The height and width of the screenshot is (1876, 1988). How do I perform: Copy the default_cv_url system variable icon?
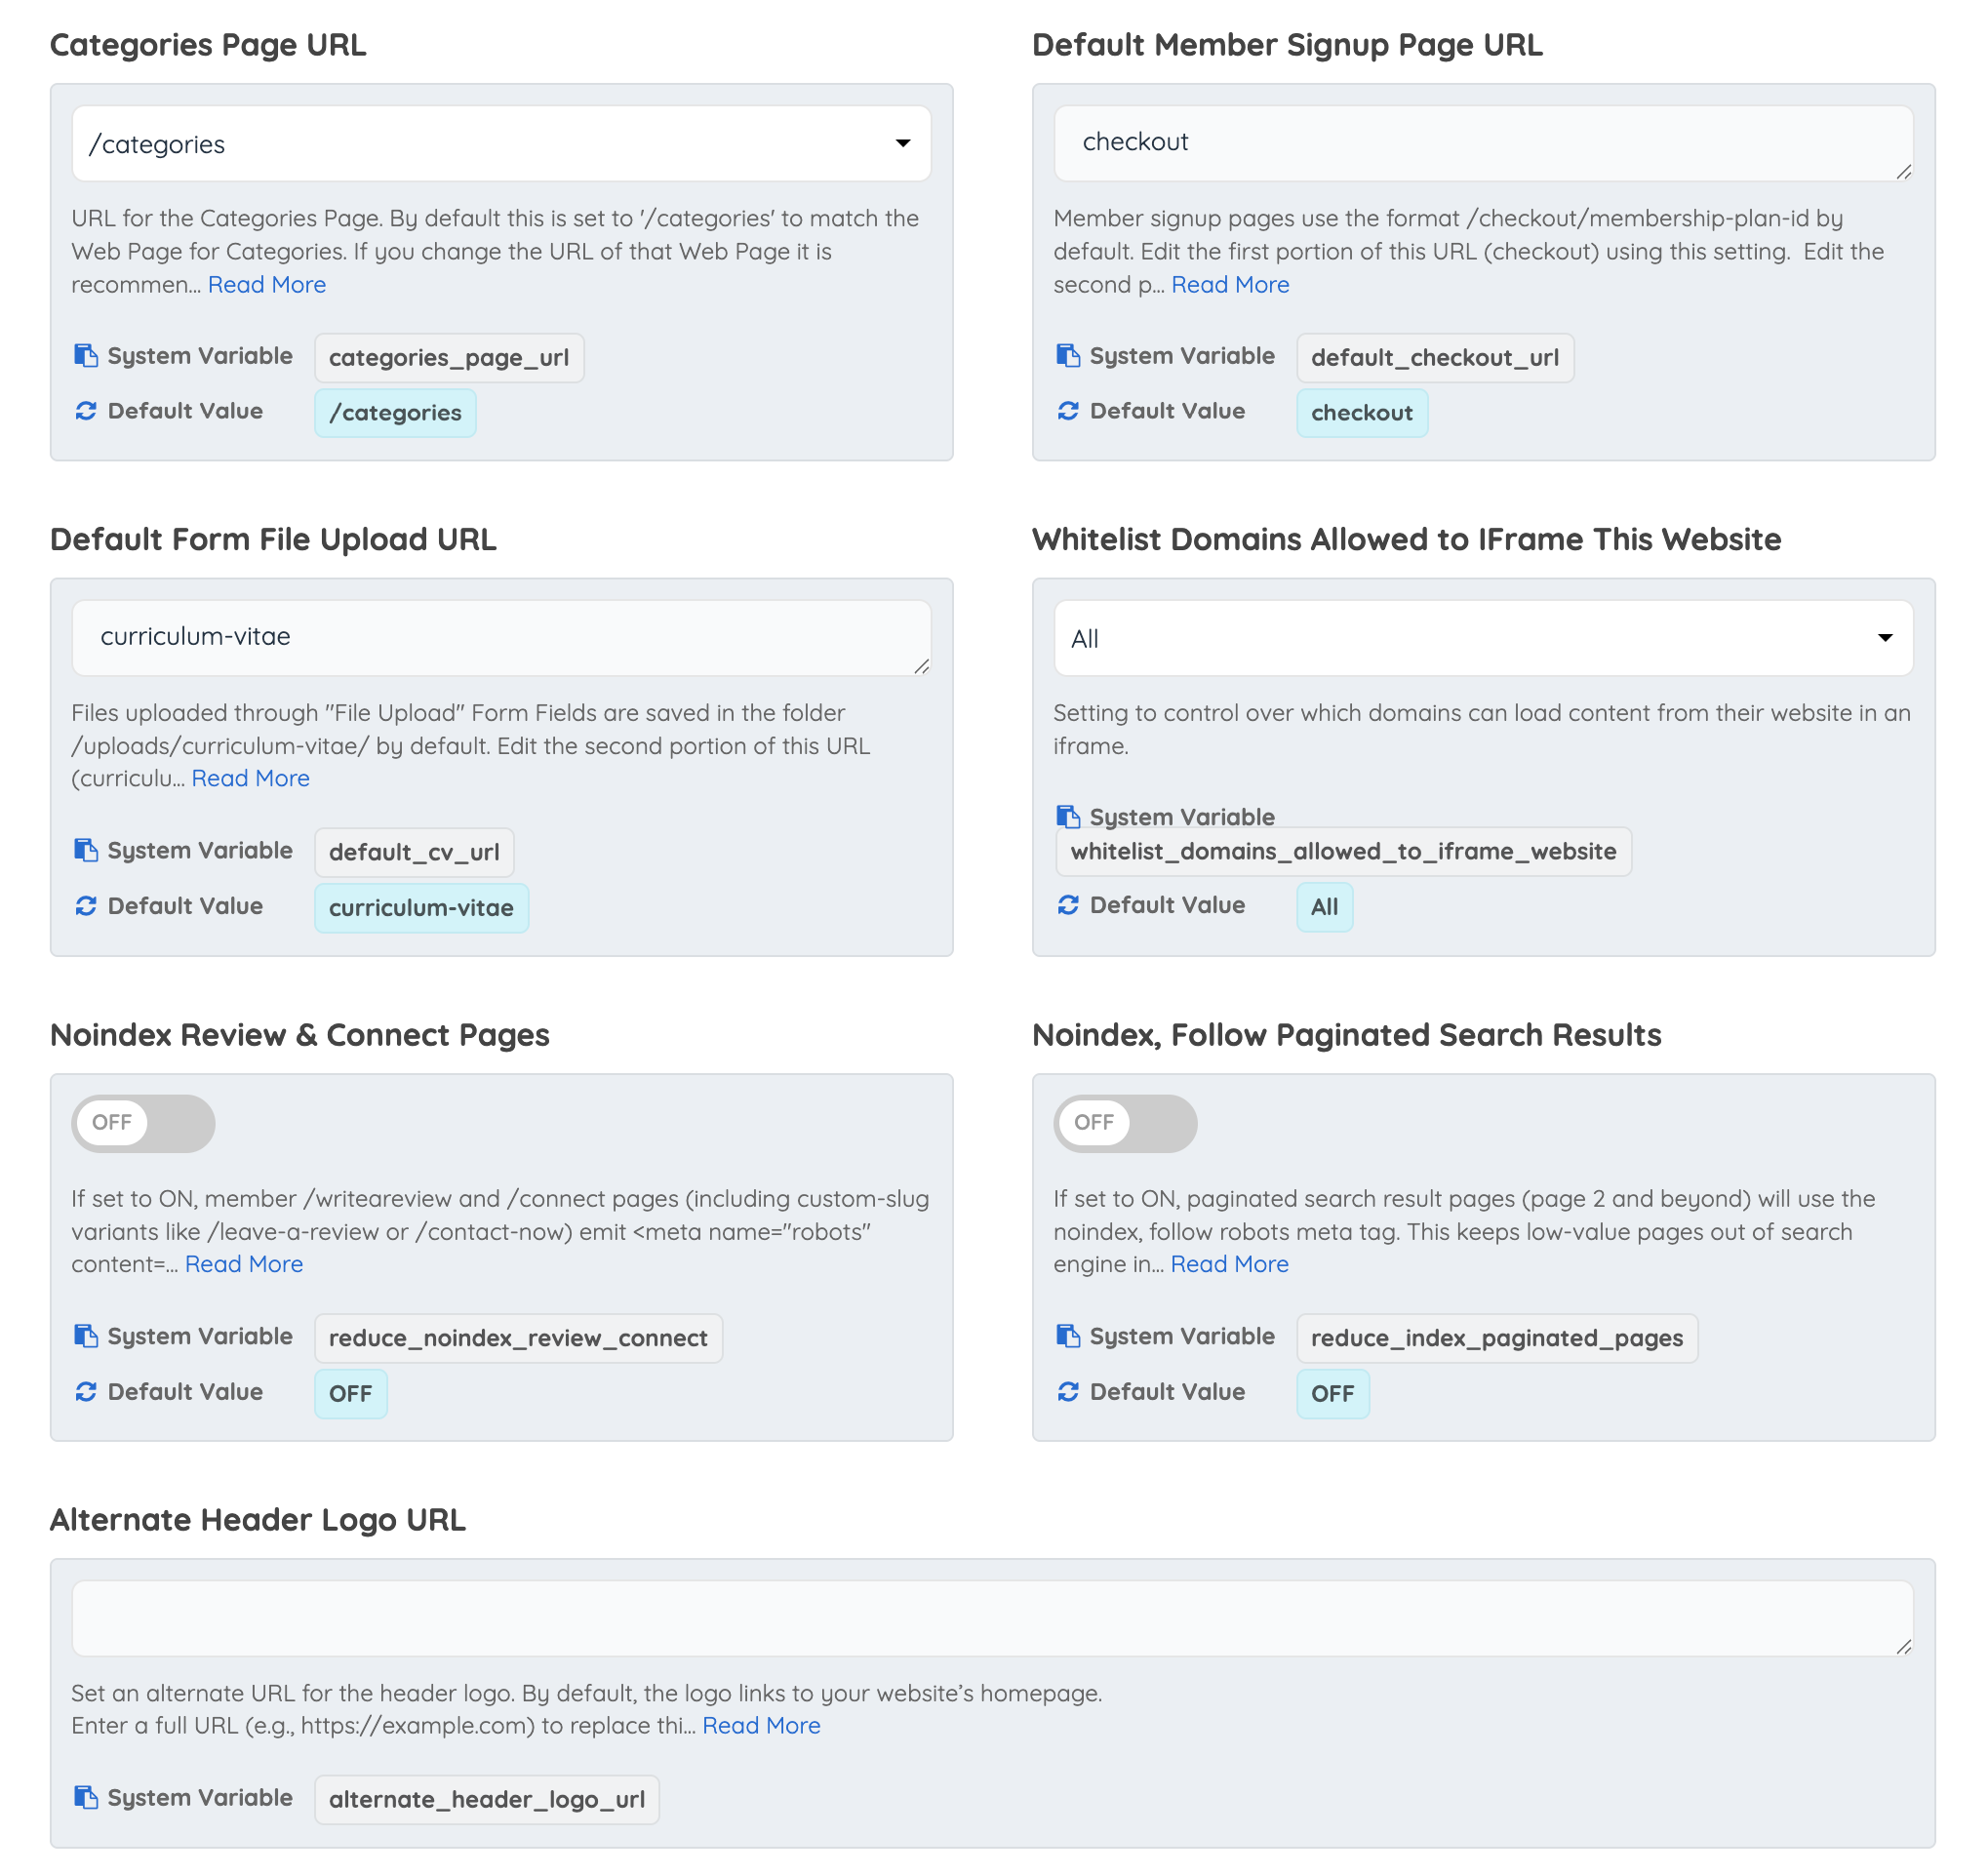point(86,850)
